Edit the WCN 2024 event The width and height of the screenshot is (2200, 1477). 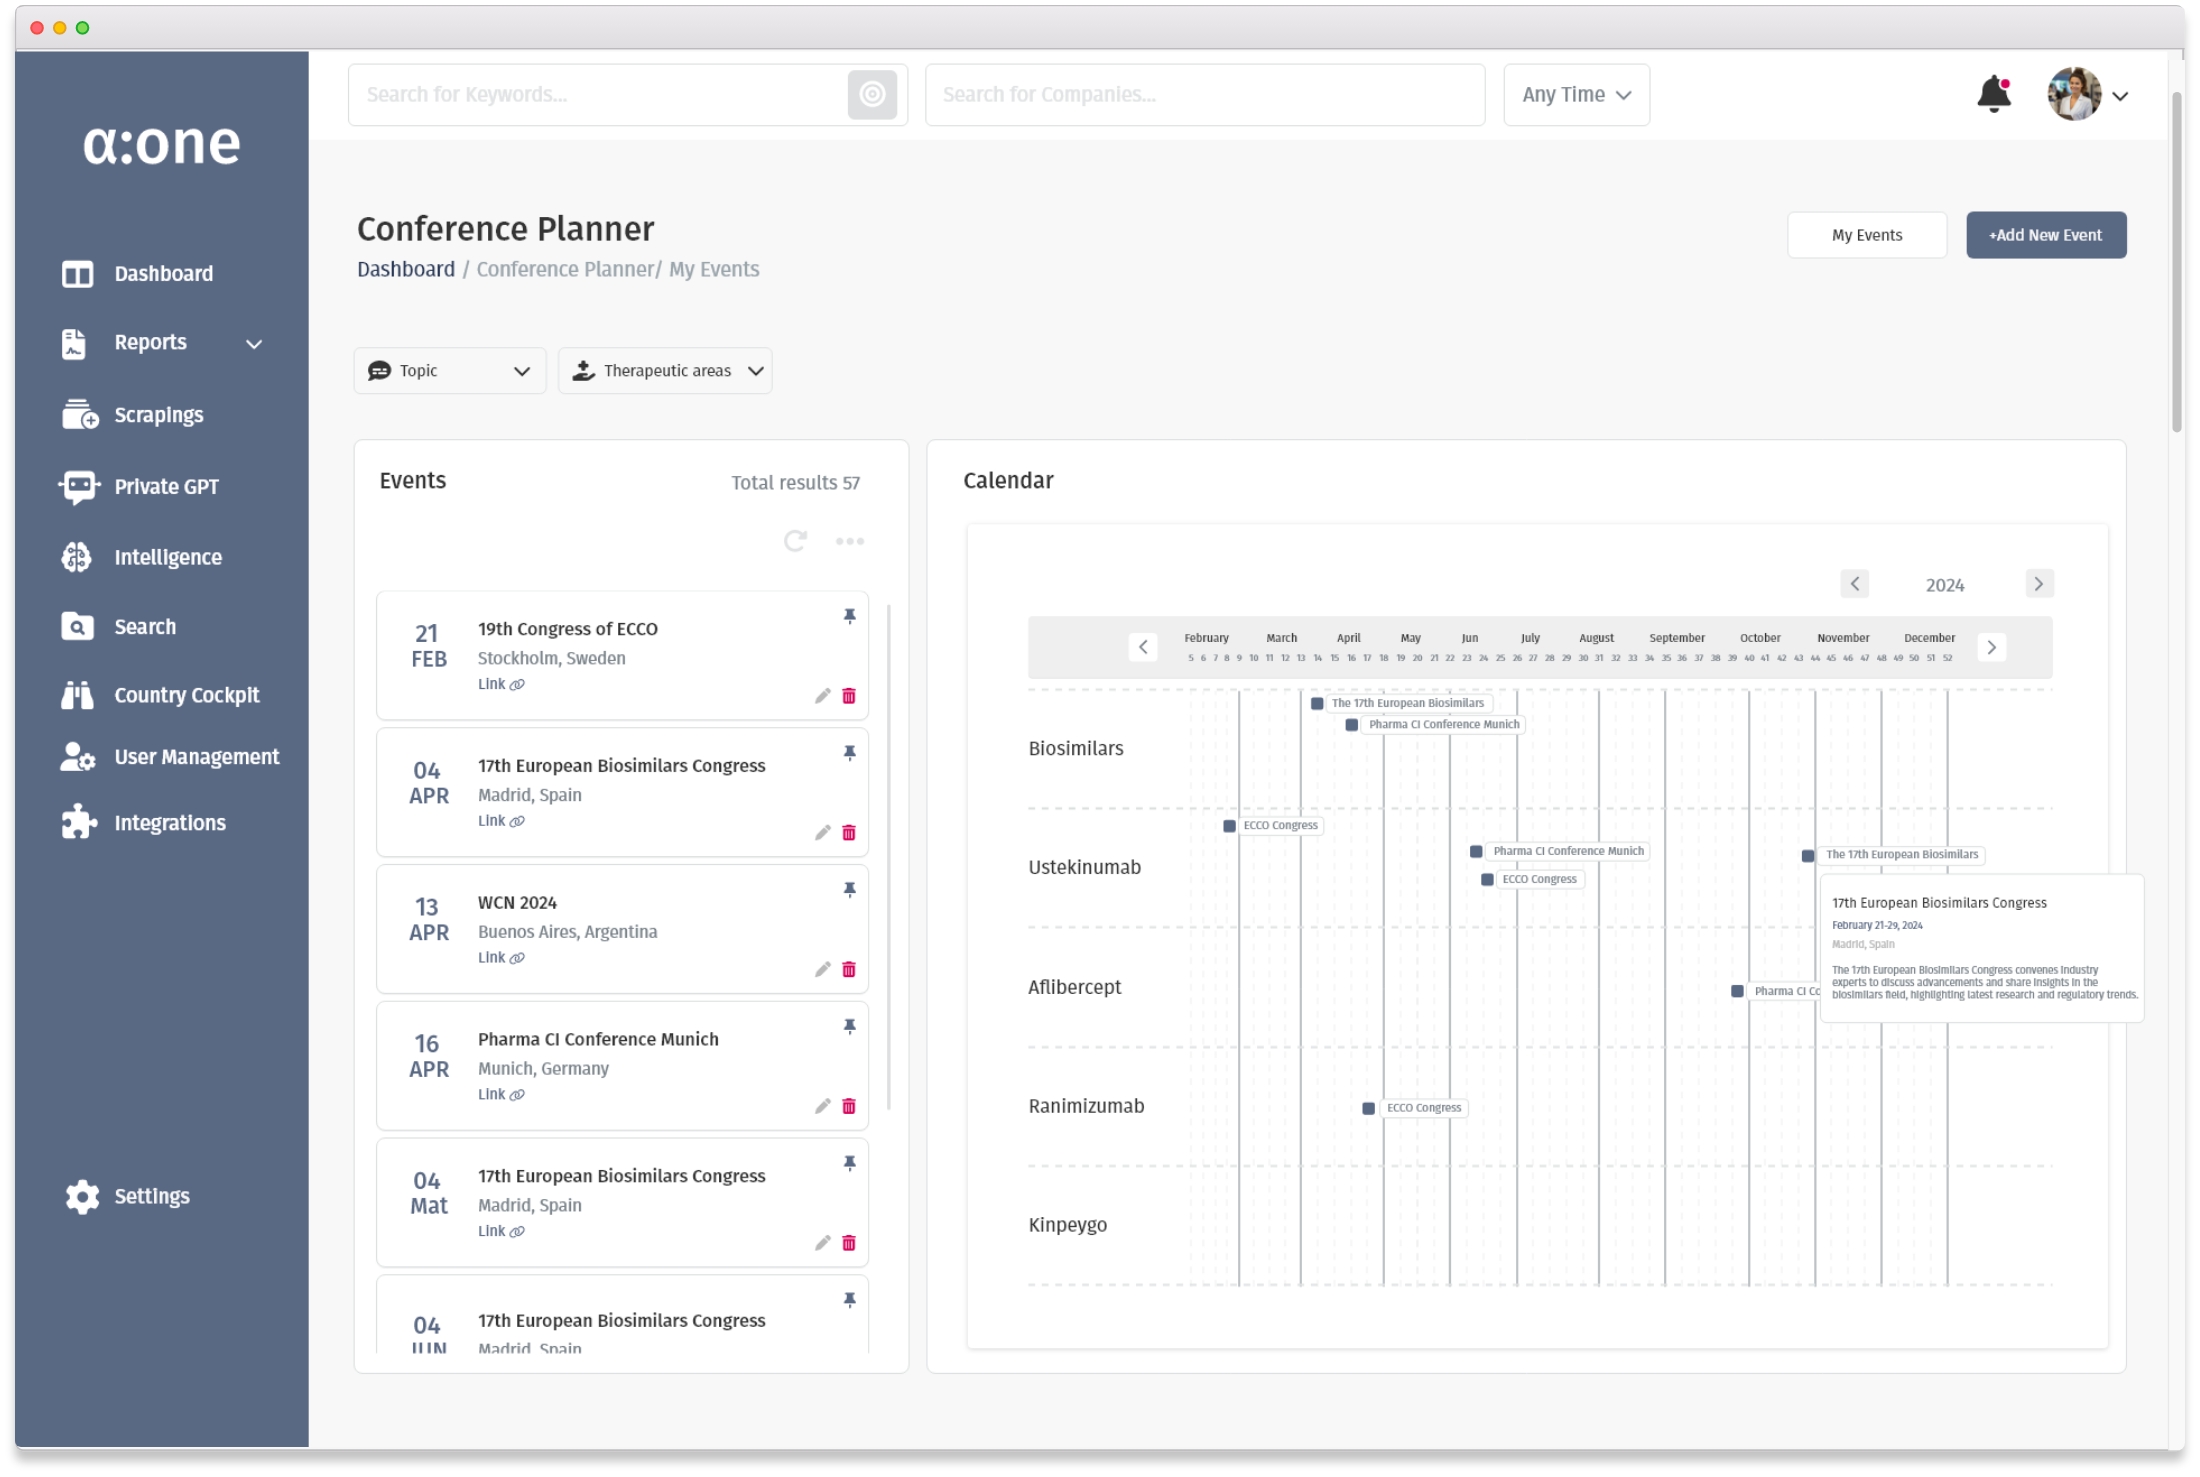(822, 970)
